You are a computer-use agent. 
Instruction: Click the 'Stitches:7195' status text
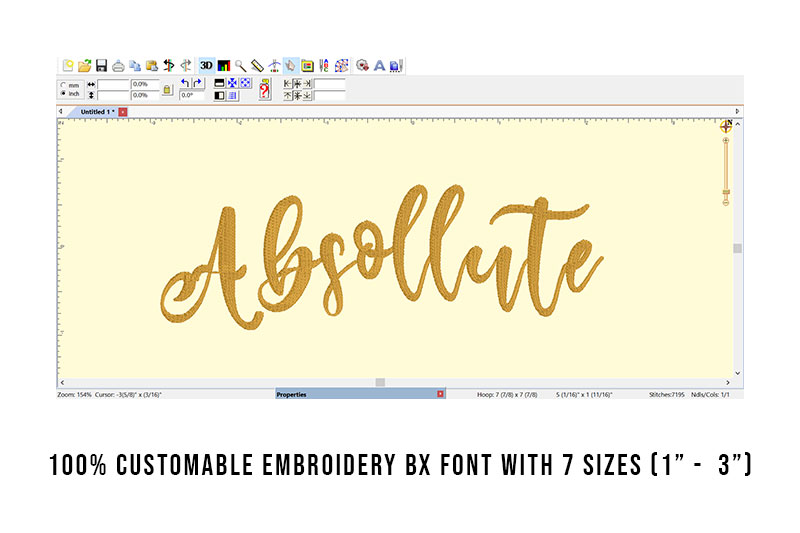click(667, 394)
